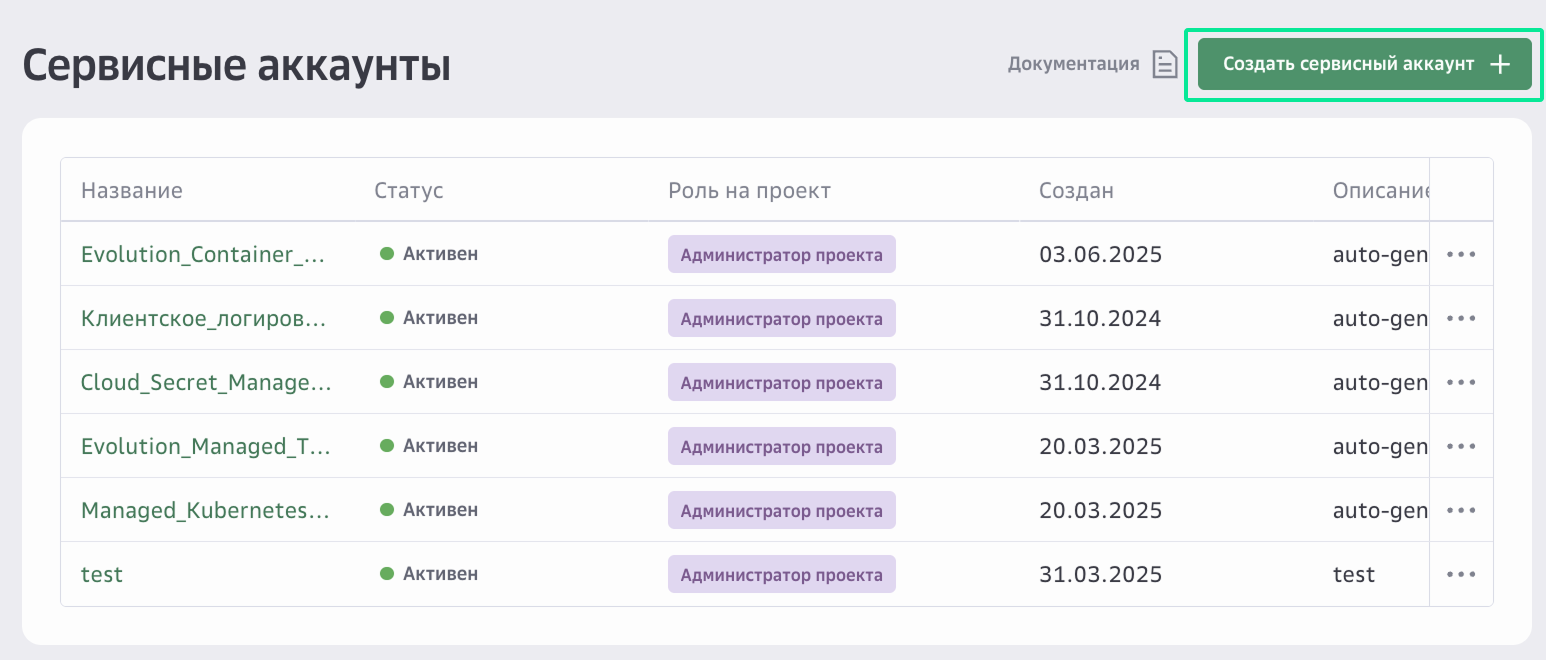Click Роль на проект column header
Image resolution: width=1546 pixels, height=660 pixels.
point(749,190)
